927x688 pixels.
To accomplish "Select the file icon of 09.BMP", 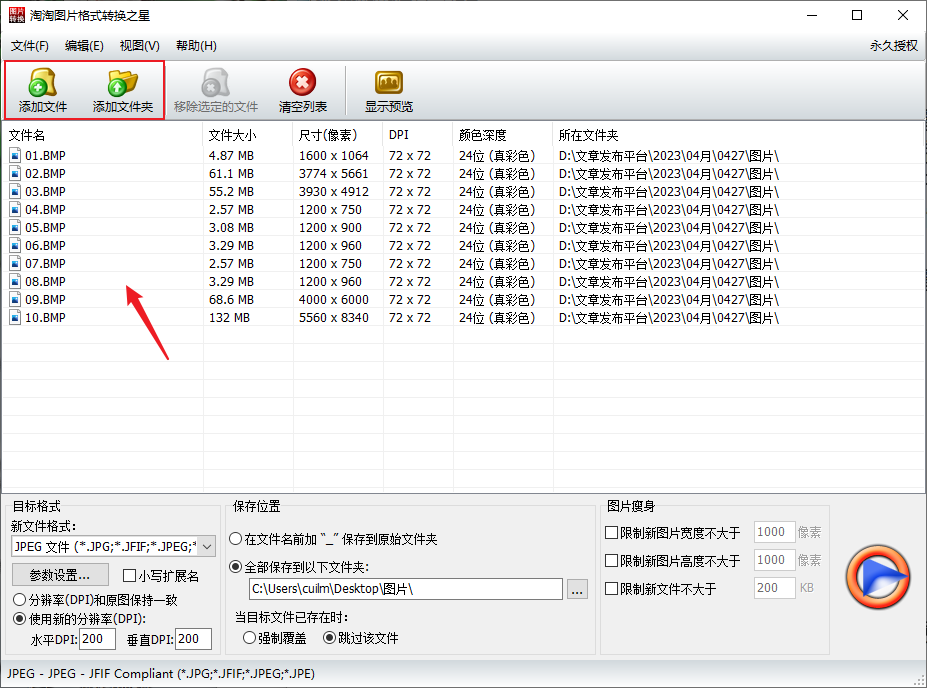I will point(15,300).
